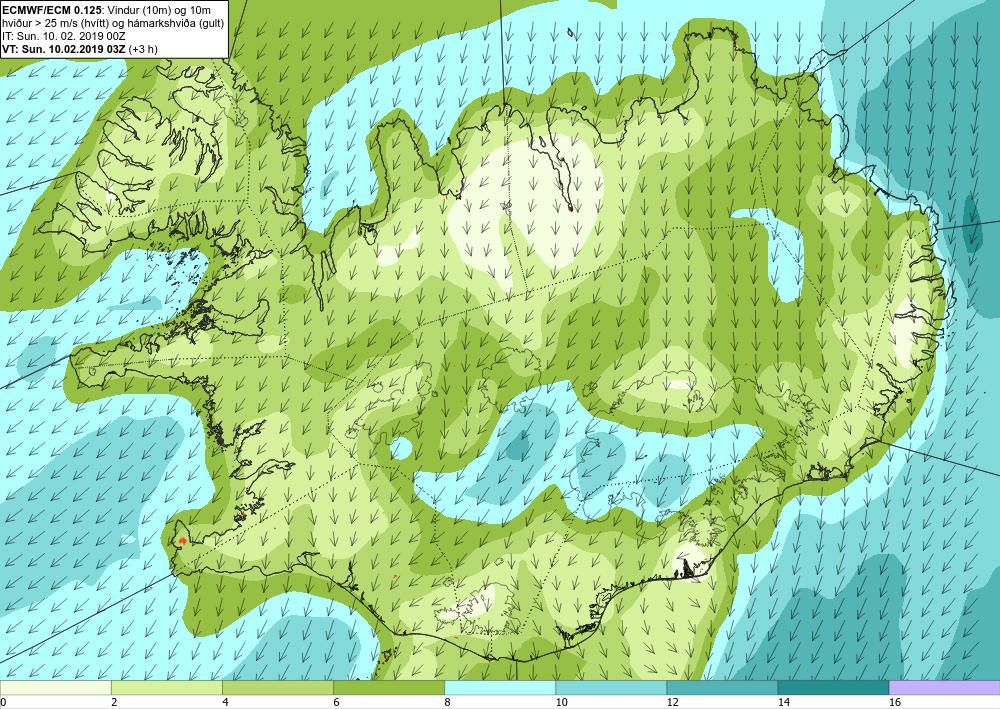The height and width of the screenshot is (709, 1000).
Task: Click the 8–10 m/s light cyan legend swatch
Action: (500, 688)
